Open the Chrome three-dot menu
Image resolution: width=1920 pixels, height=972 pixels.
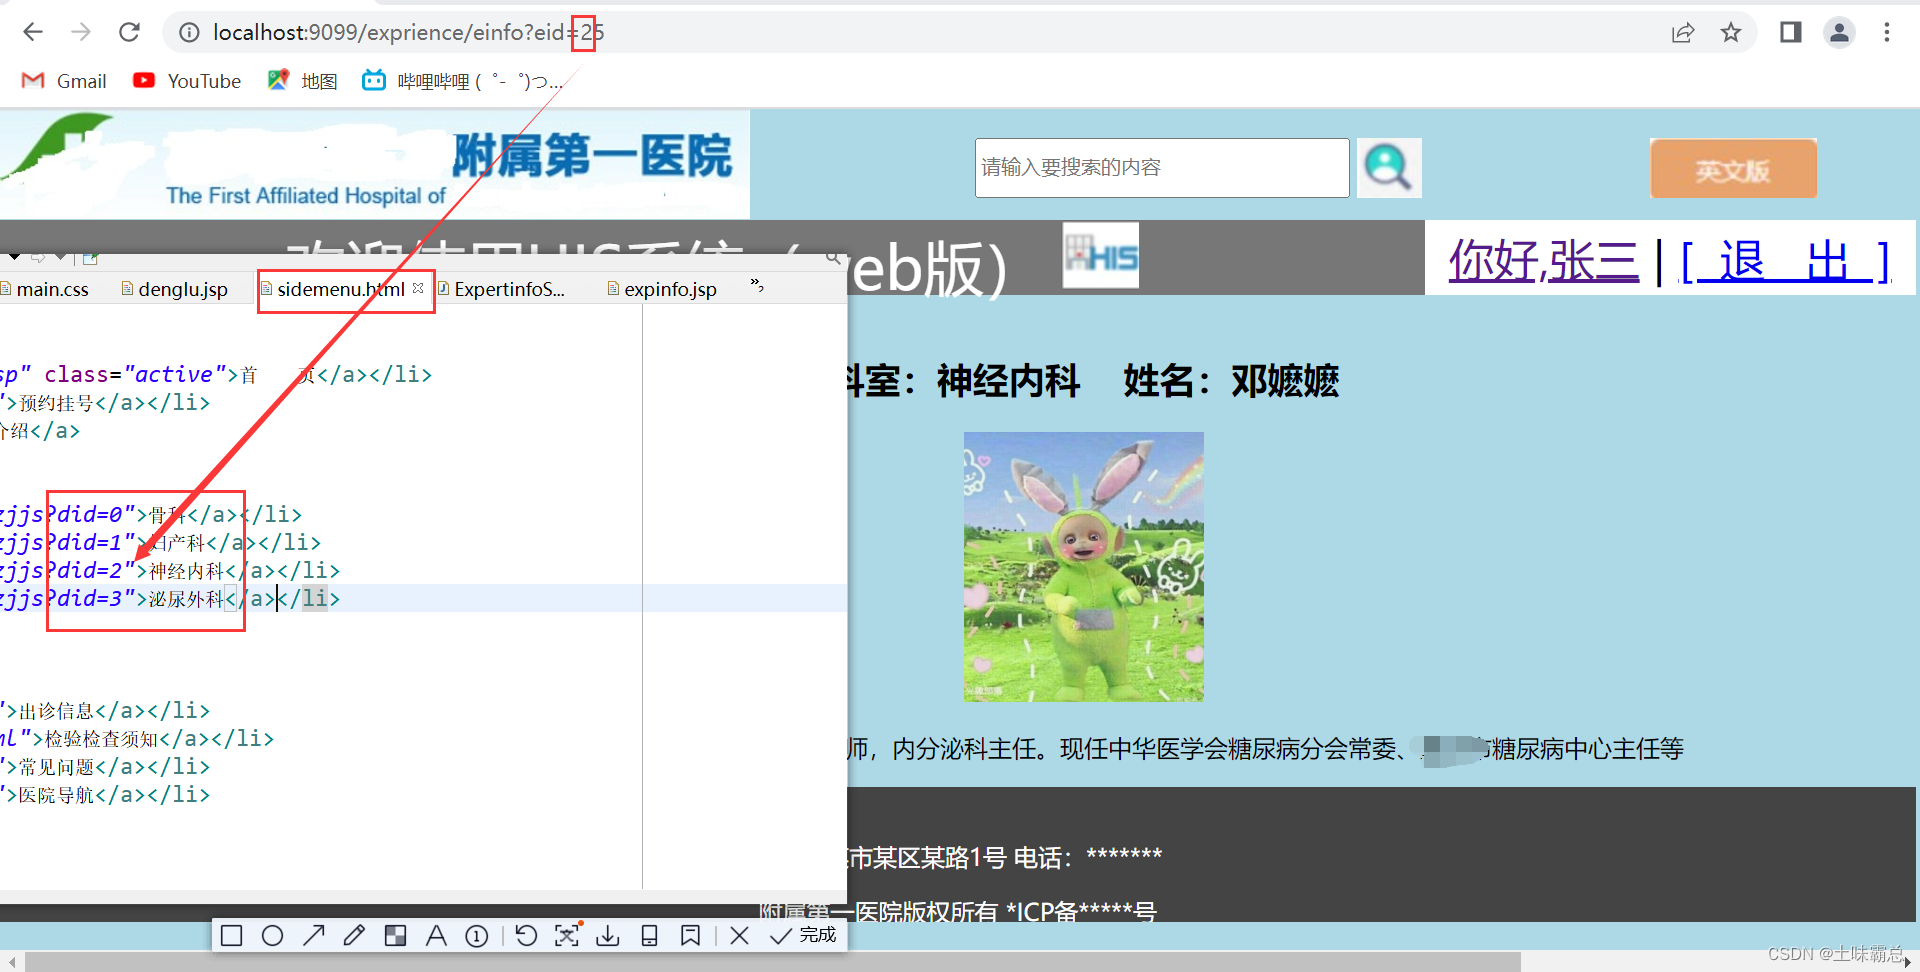pyautogui.click(x=1887, y=33)
